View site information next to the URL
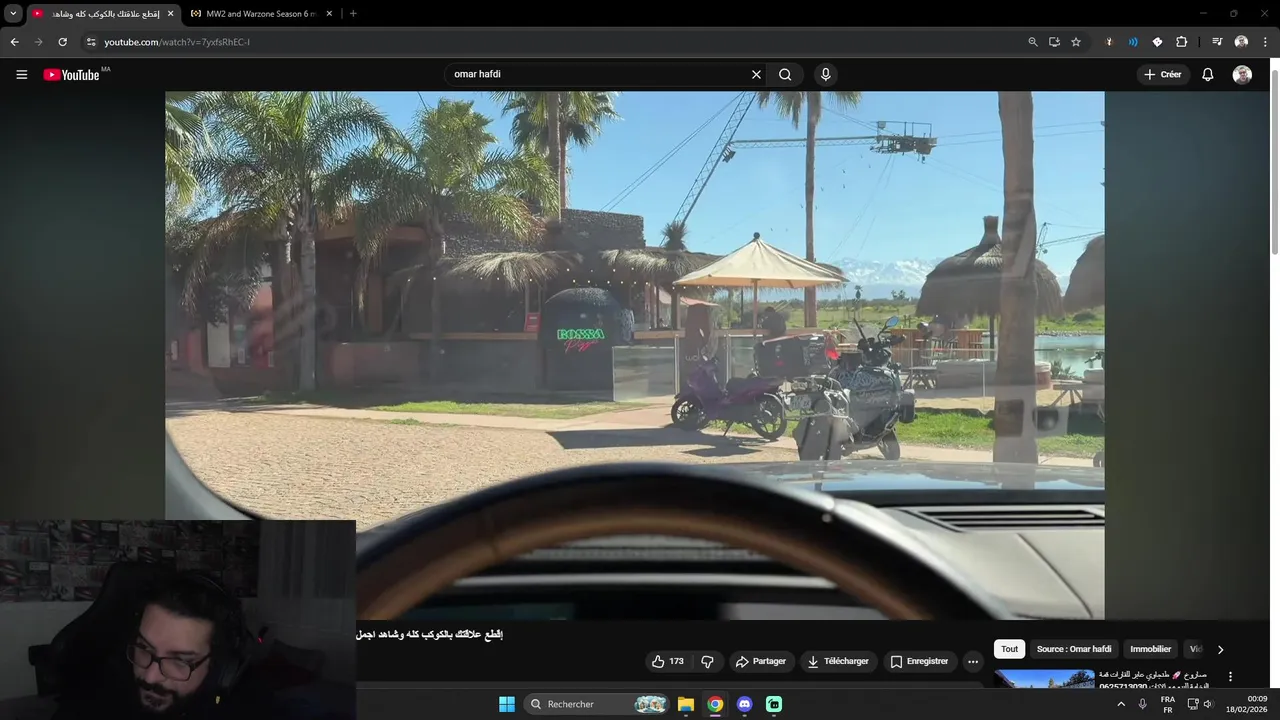The width and height of the screenshot is (1280, 720). click(x=91, y=42)
